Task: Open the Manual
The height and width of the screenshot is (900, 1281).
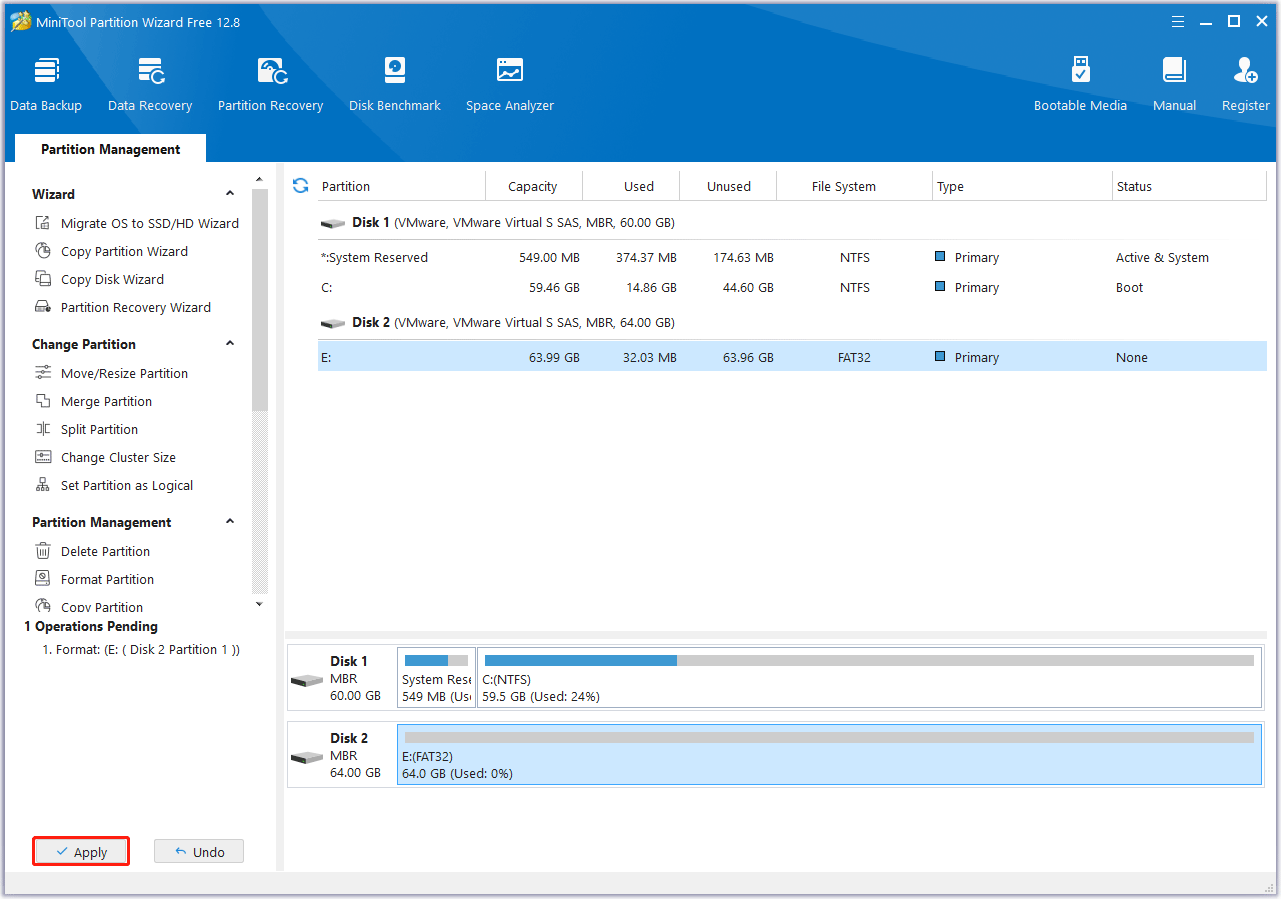Action: pos(1174,84)
